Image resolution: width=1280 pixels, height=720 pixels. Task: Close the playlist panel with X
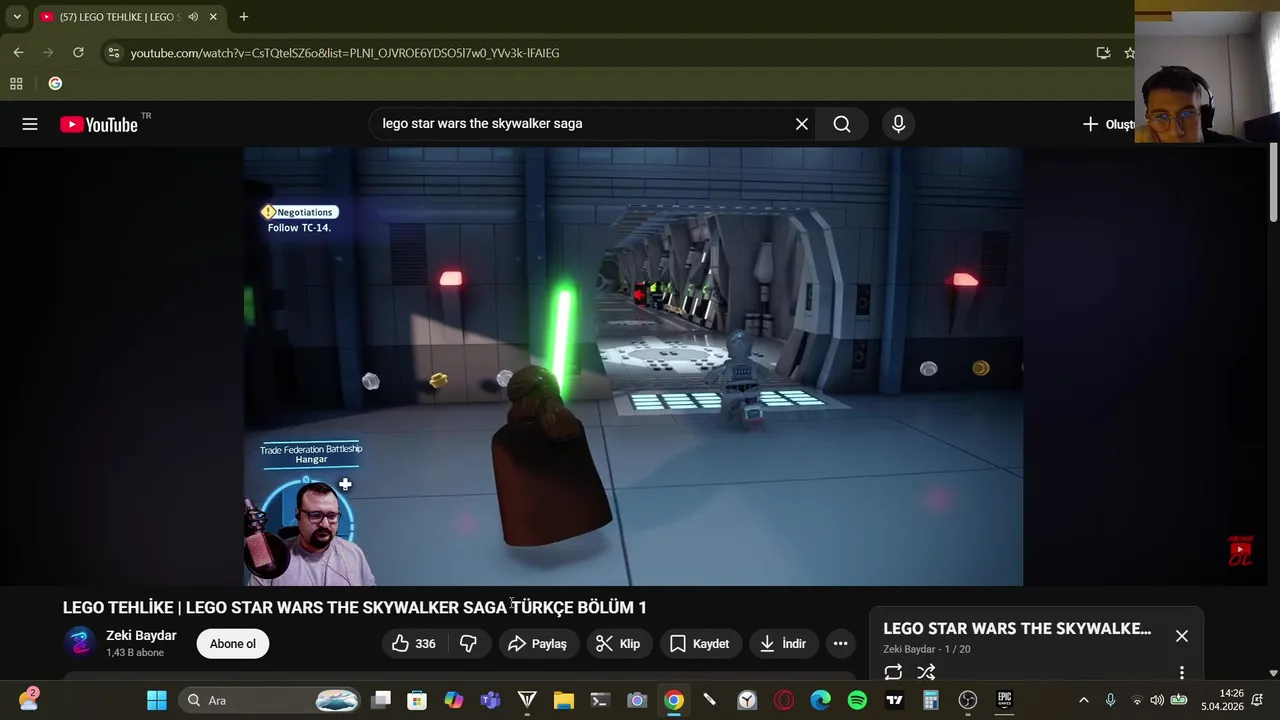click(1182, 636)
